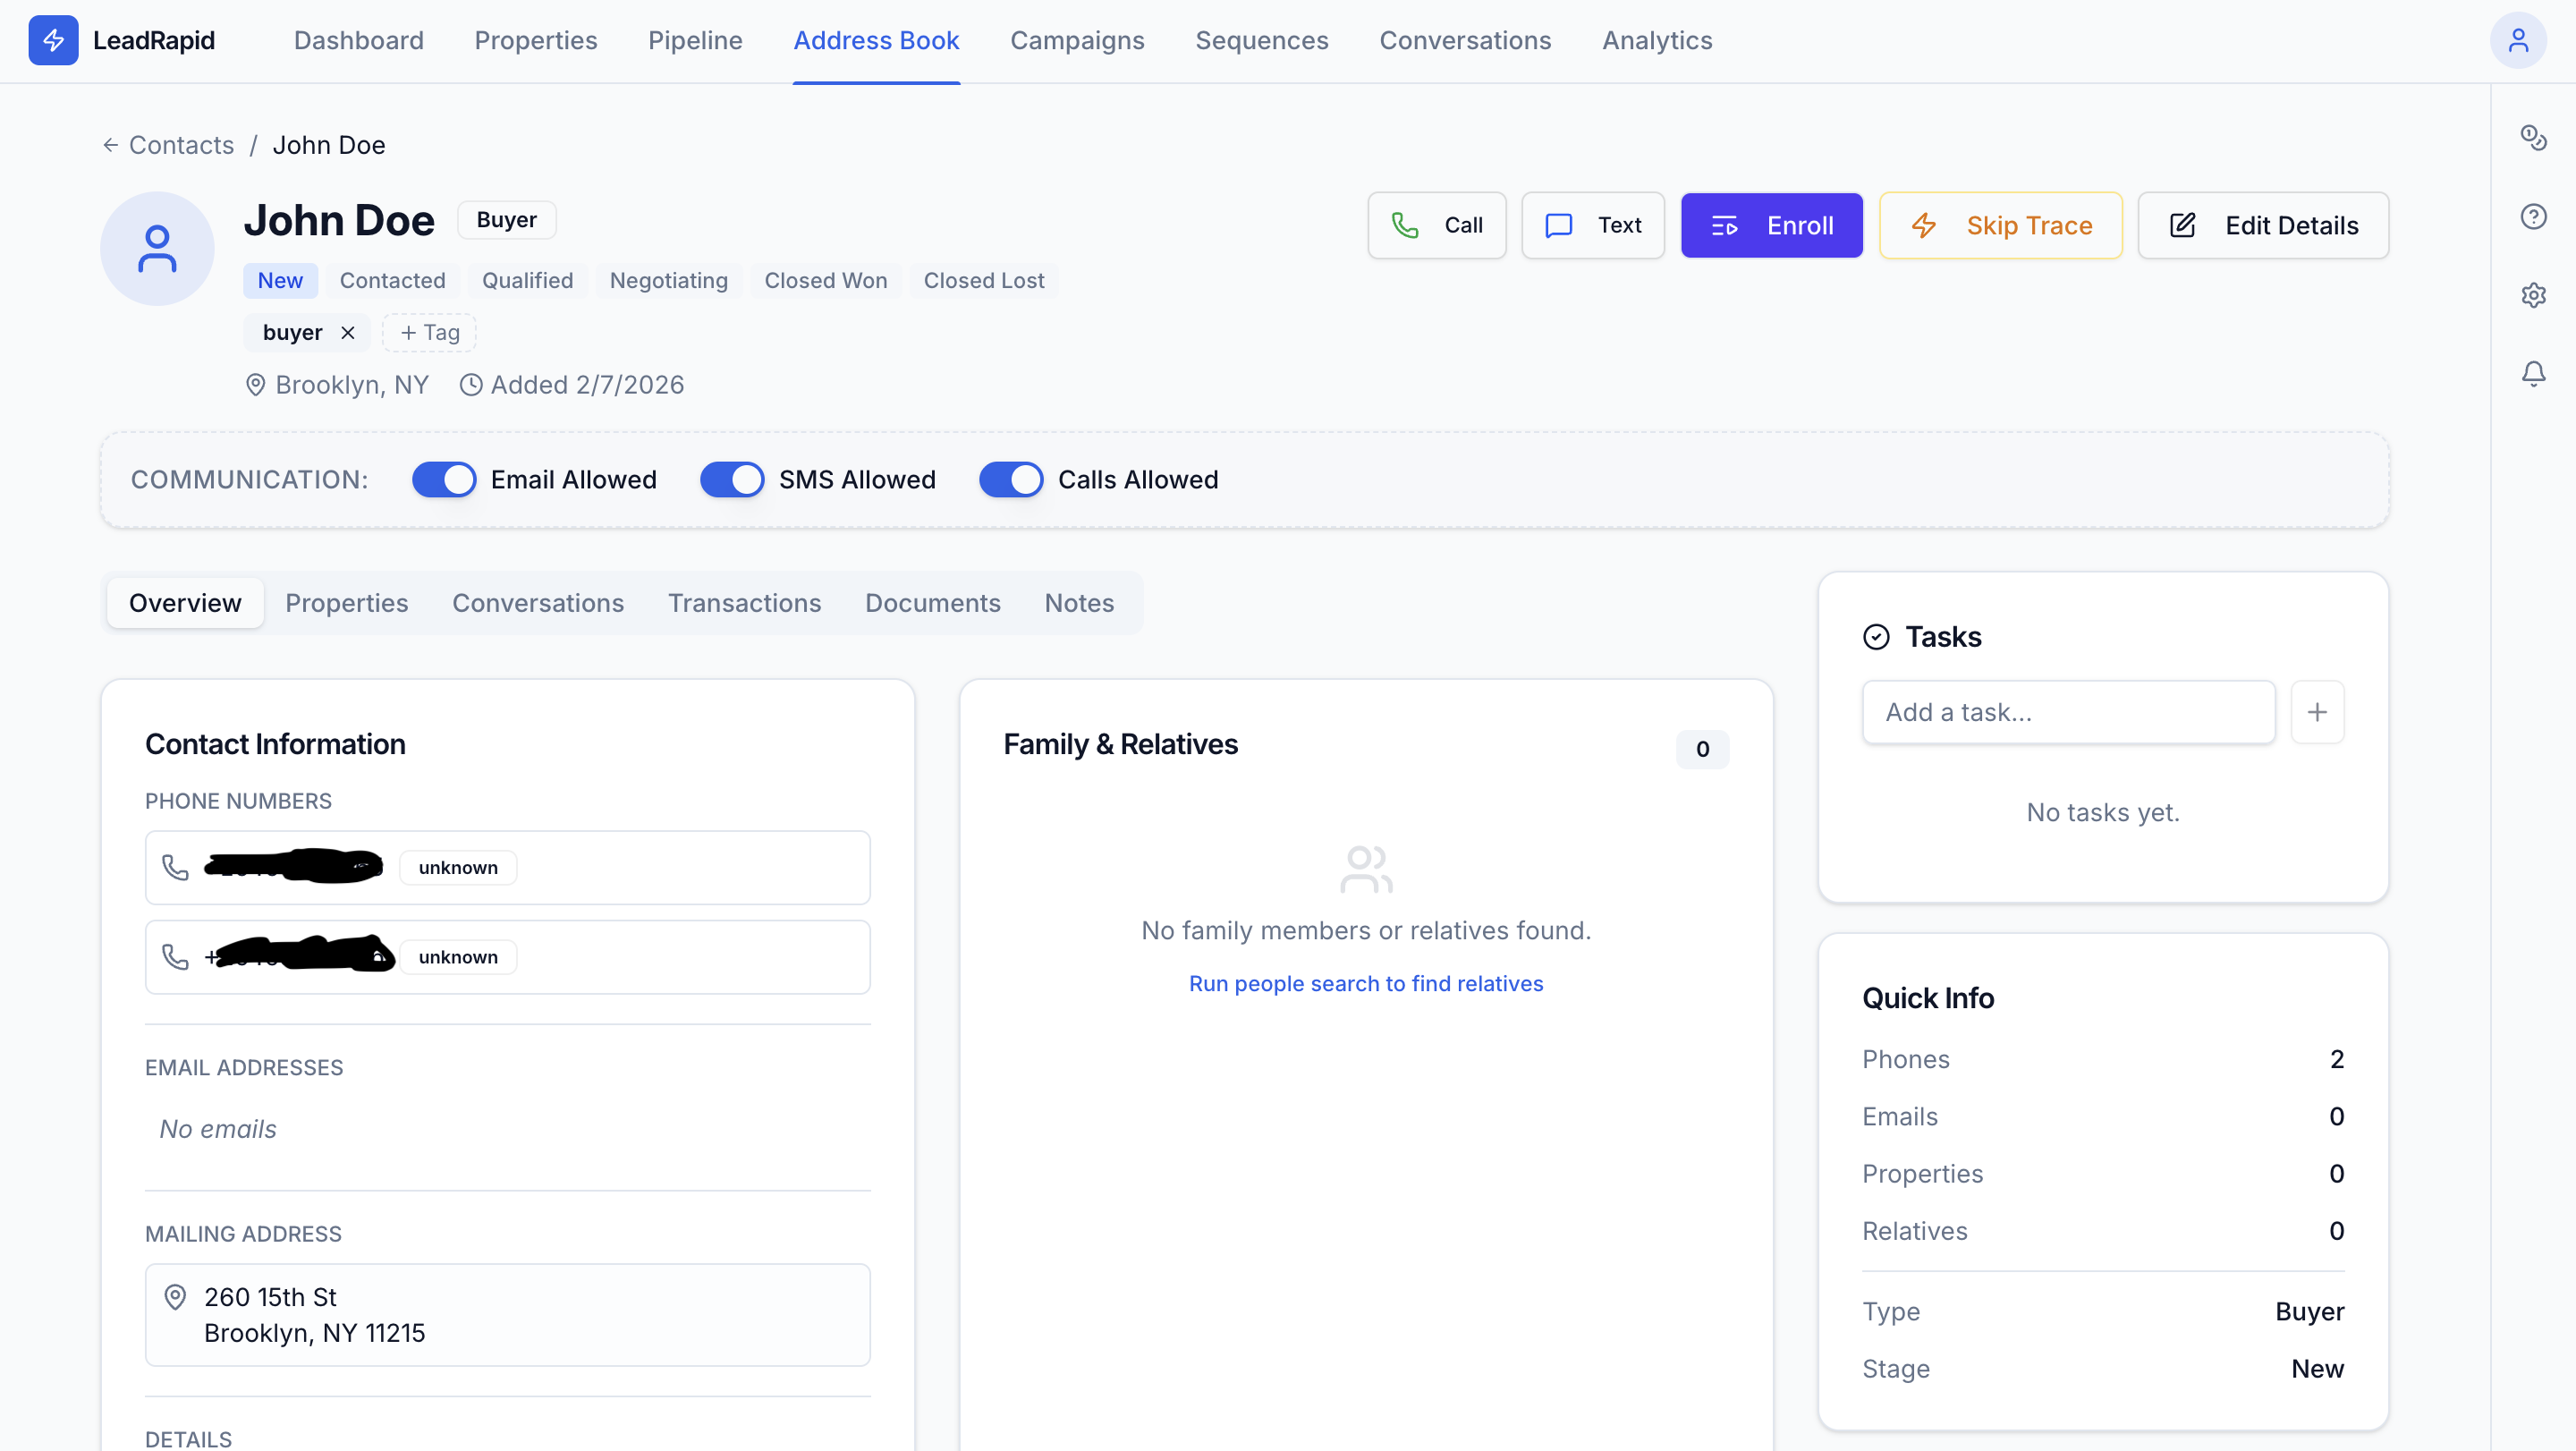Open settings from the right sidebar gear

coord(2535,295)
